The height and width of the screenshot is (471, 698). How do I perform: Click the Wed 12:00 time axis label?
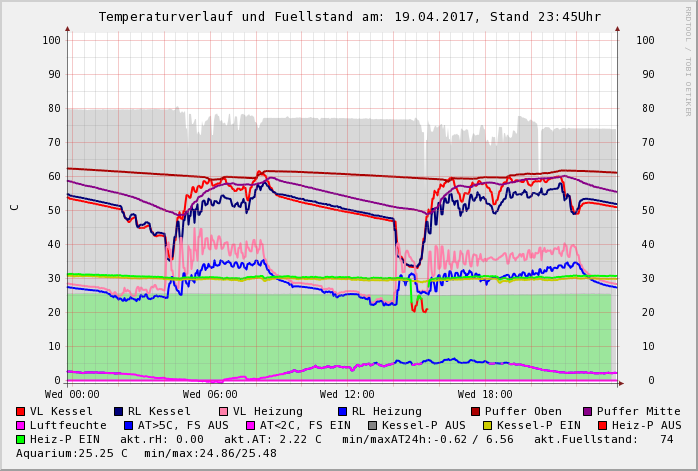(x=347, y=394)
